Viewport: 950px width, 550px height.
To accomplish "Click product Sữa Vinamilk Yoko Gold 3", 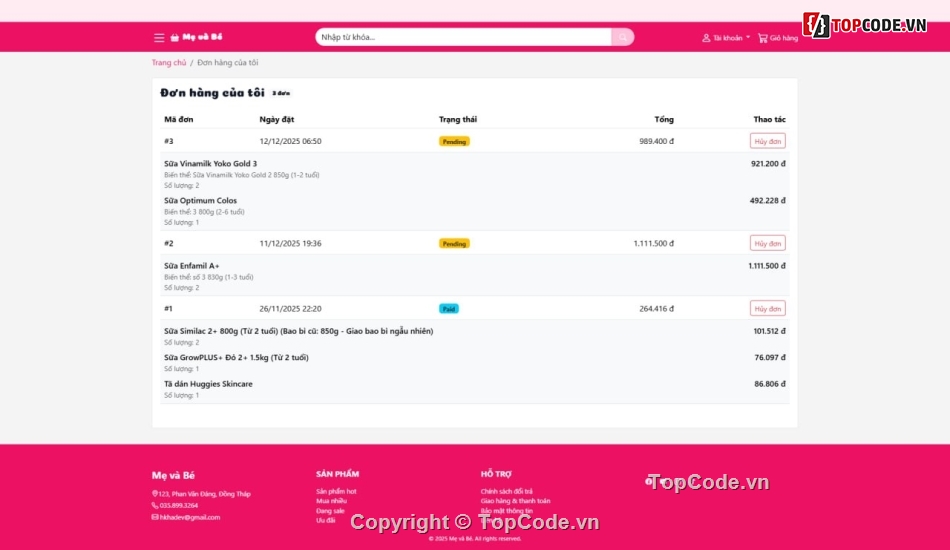I will point(210,164).
